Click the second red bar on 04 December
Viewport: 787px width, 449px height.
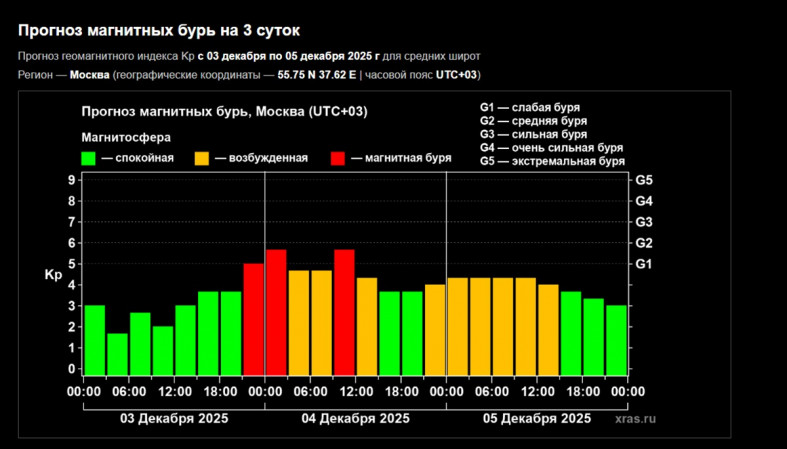tap(344, 312)
